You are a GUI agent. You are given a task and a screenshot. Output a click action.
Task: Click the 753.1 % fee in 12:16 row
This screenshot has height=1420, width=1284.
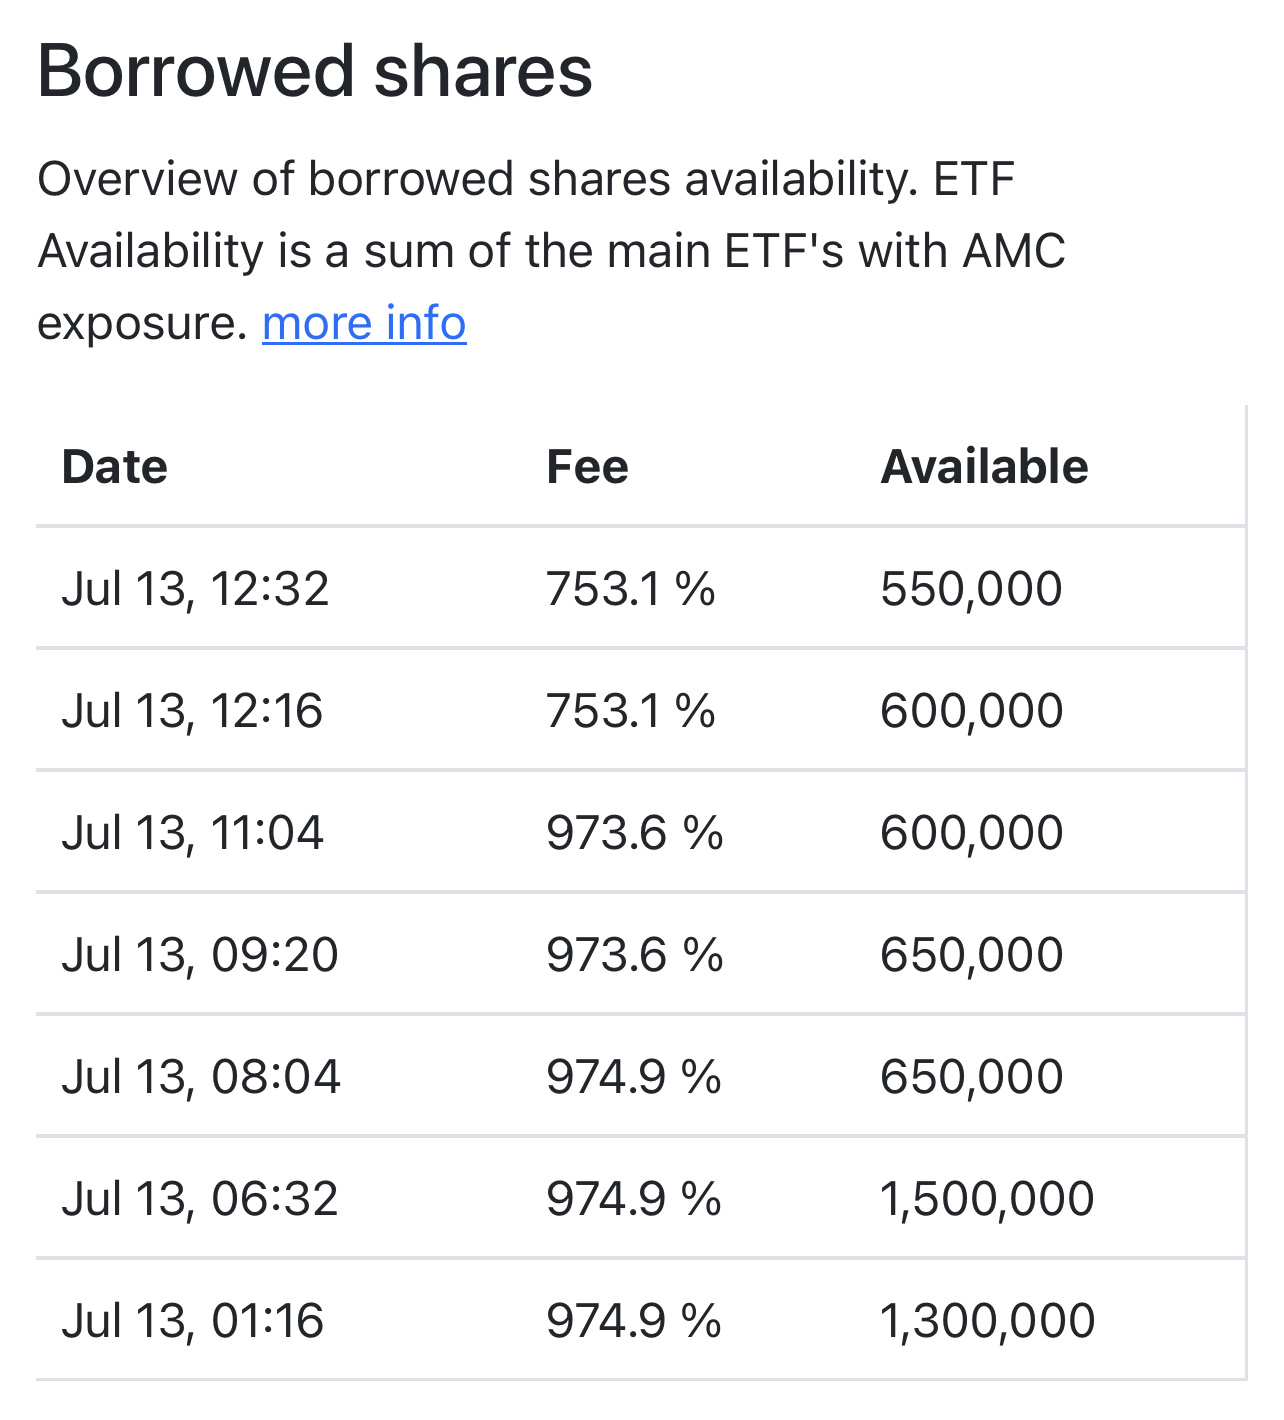[x=630, y=710]
